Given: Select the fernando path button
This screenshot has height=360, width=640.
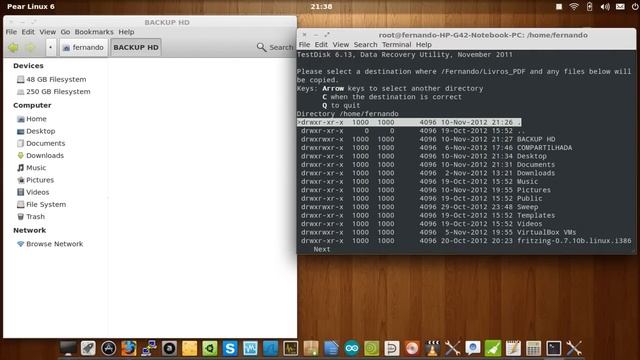Looking at the screenshot, I should (84, 48).
